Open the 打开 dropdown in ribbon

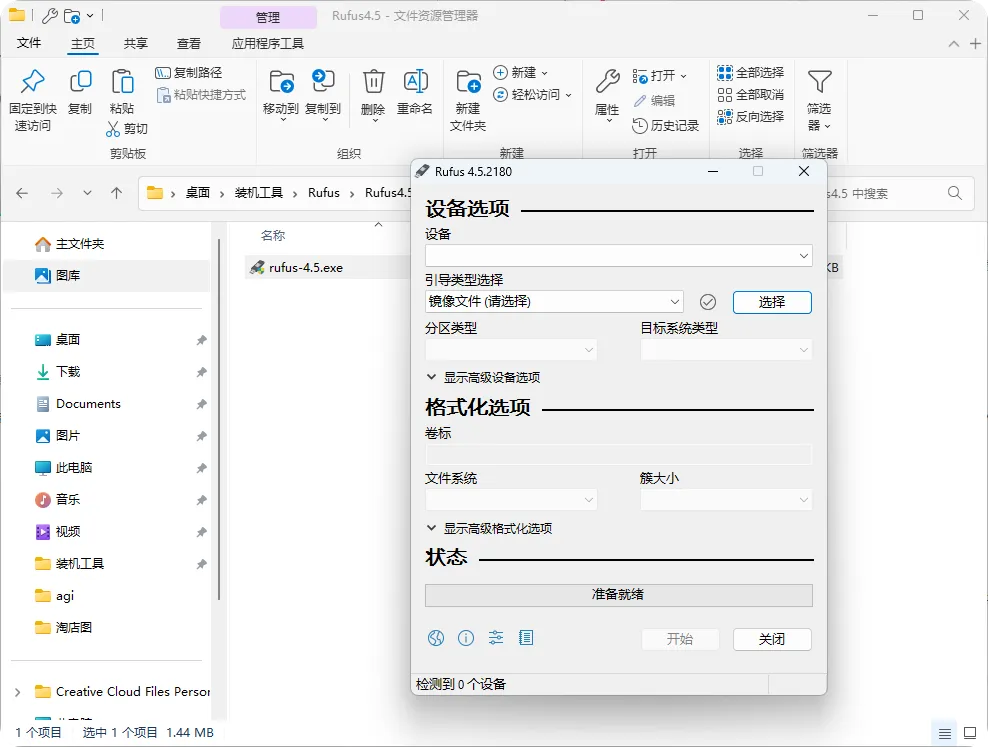[x=660, y=76]
